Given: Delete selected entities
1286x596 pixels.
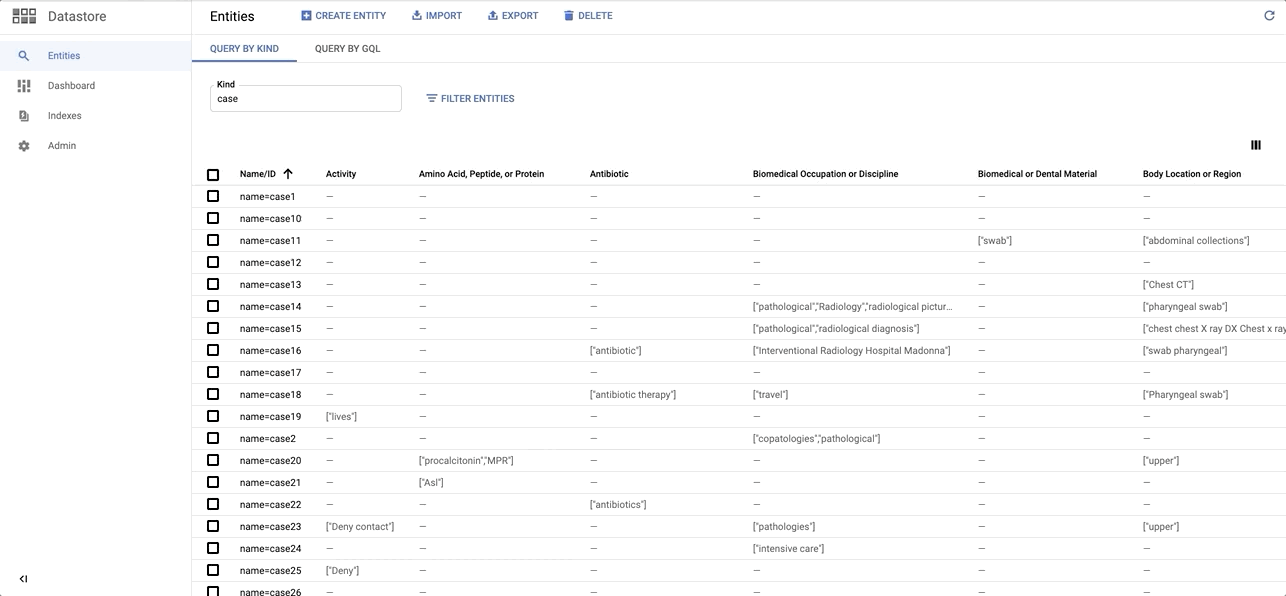Looking at the screenshot, I should pos(588,16).
